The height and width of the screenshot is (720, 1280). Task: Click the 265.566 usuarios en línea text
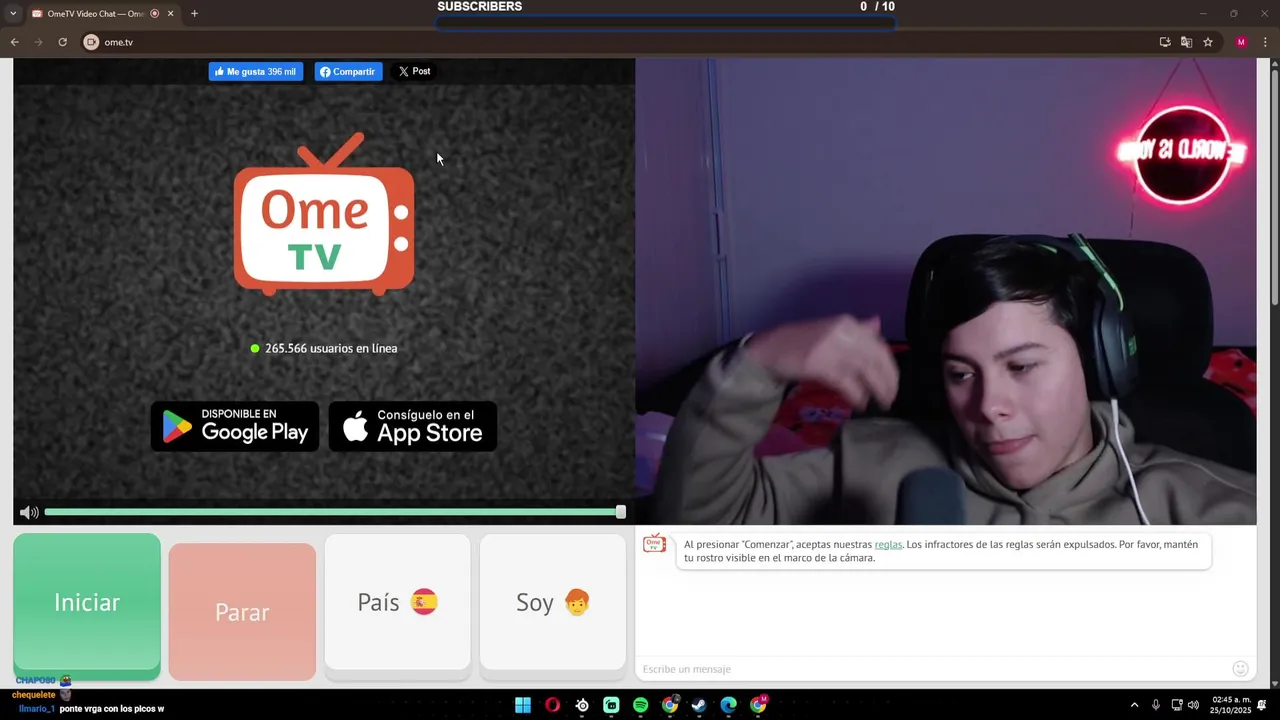(331, 348)
